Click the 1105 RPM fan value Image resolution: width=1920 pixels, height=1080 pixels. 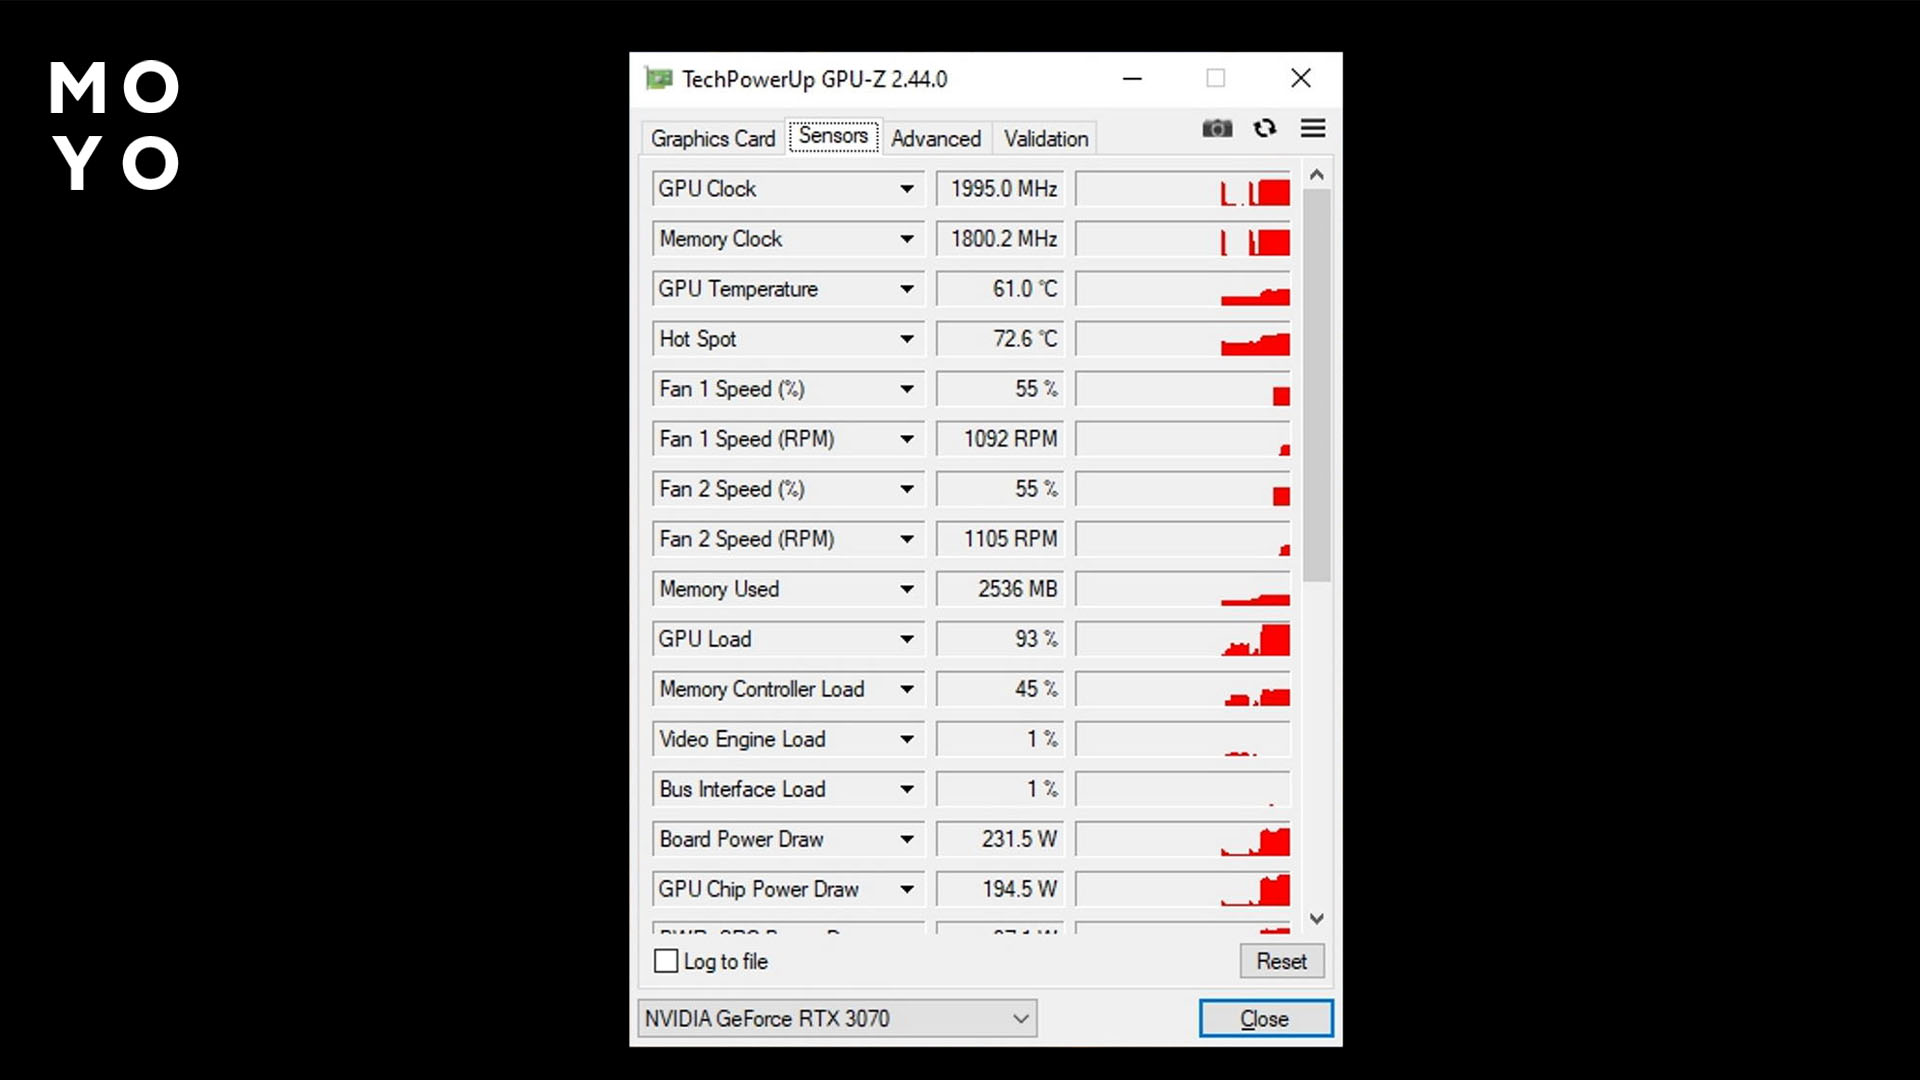tap(1001, 539)
